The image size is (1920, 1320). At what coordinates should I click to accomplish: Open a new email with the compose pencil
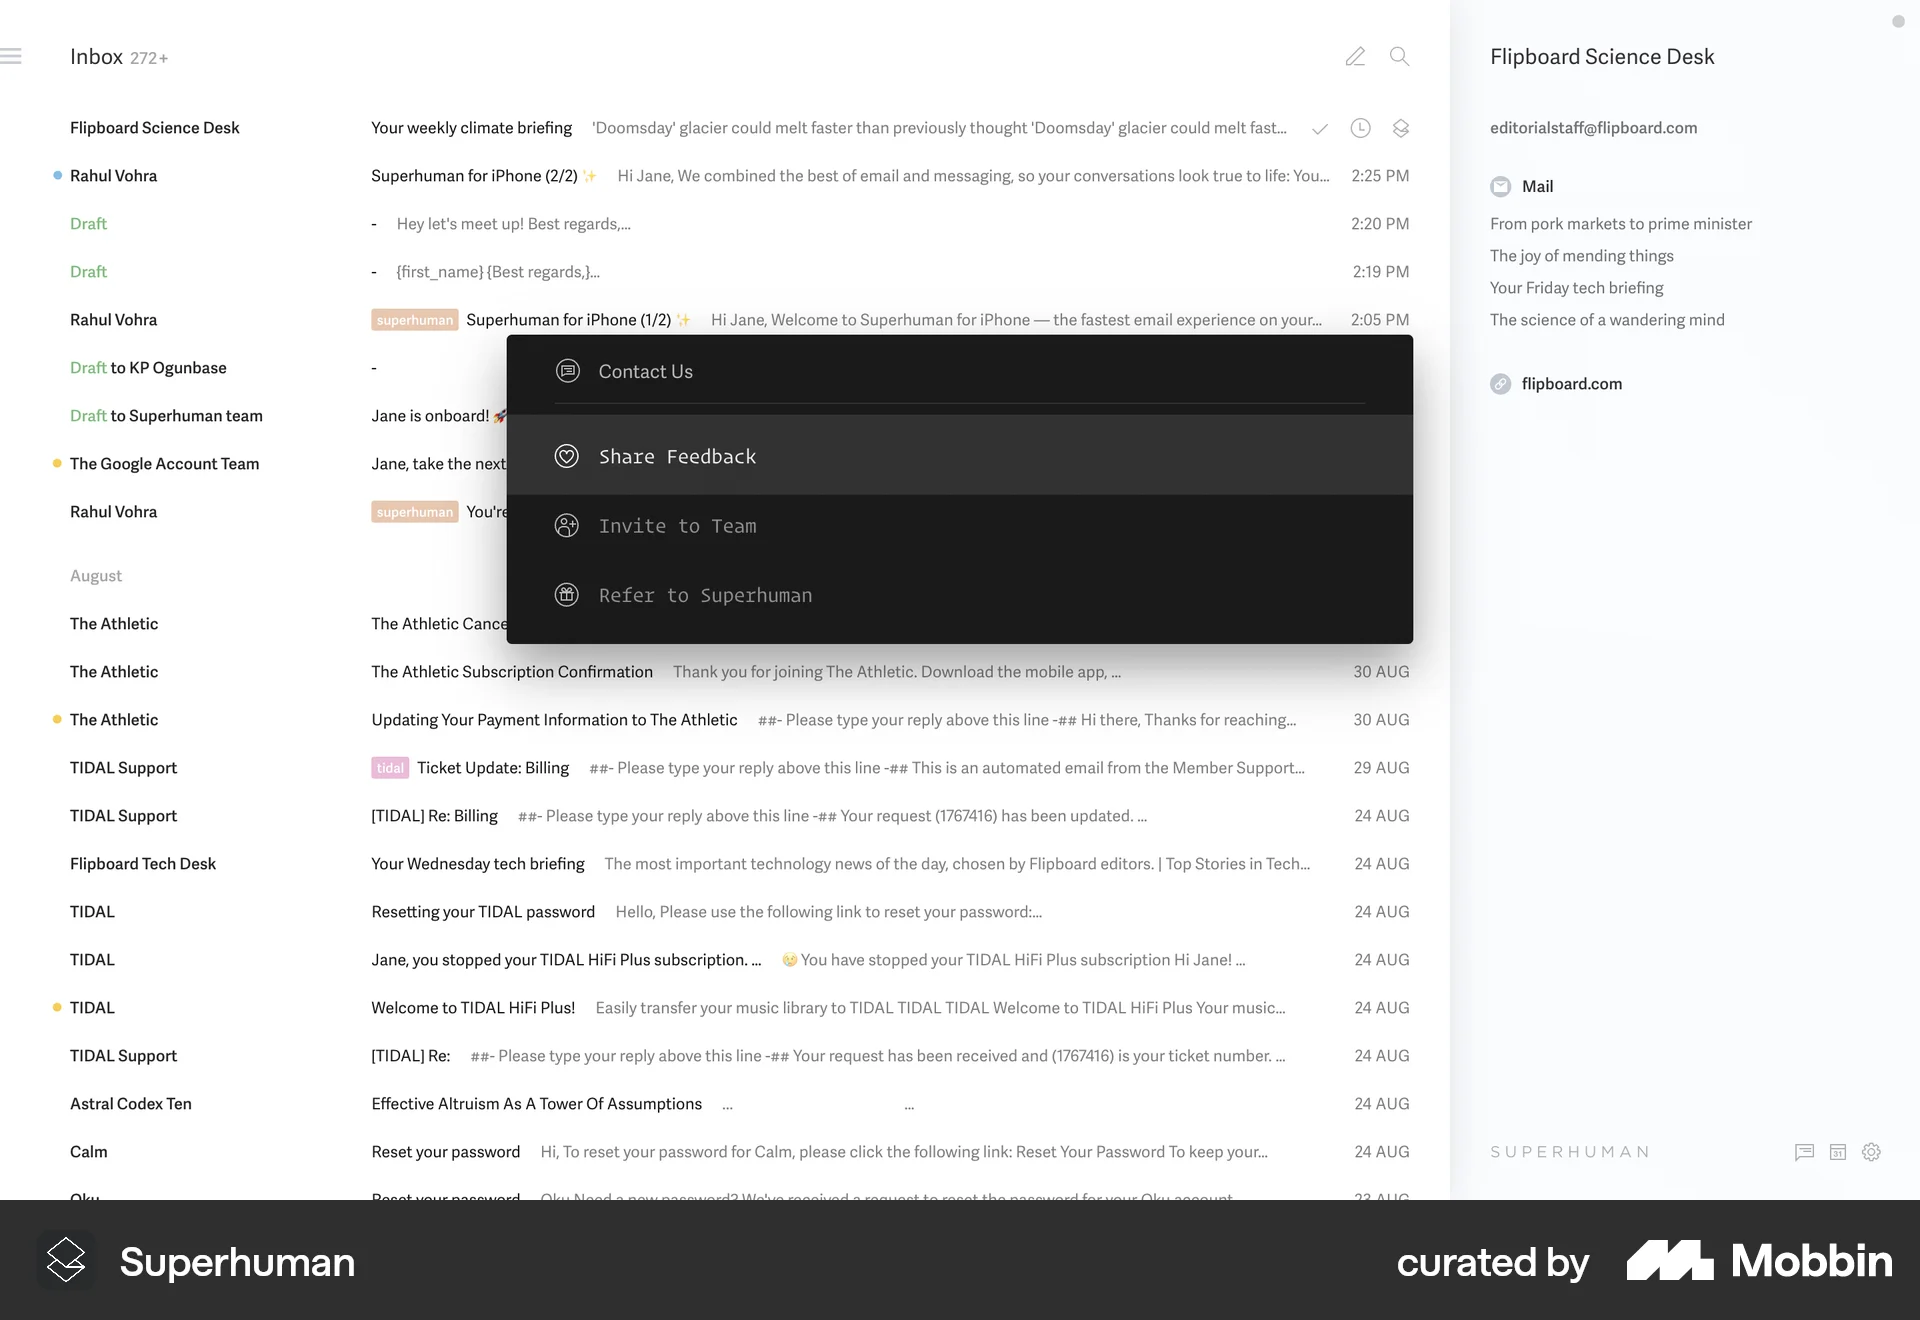pos(1355,56)
